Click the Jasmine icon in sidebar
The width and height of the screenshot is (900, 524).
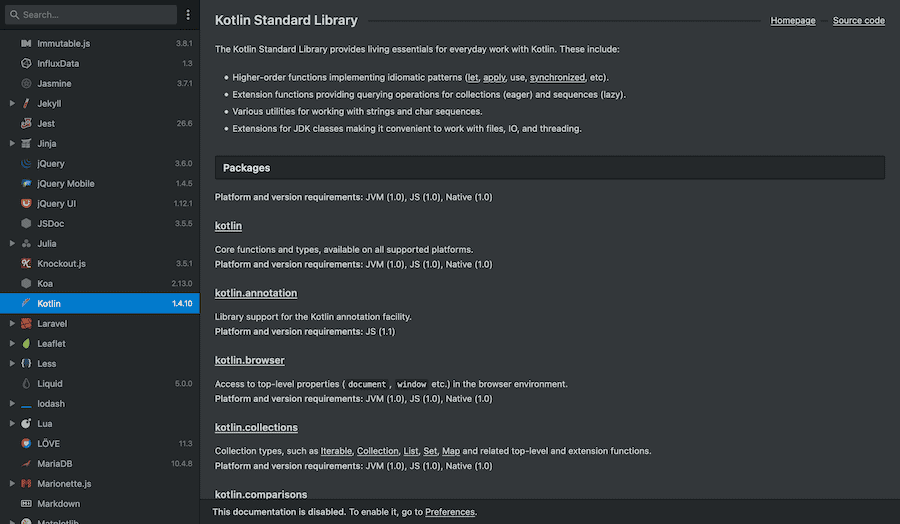click(26, 84)
